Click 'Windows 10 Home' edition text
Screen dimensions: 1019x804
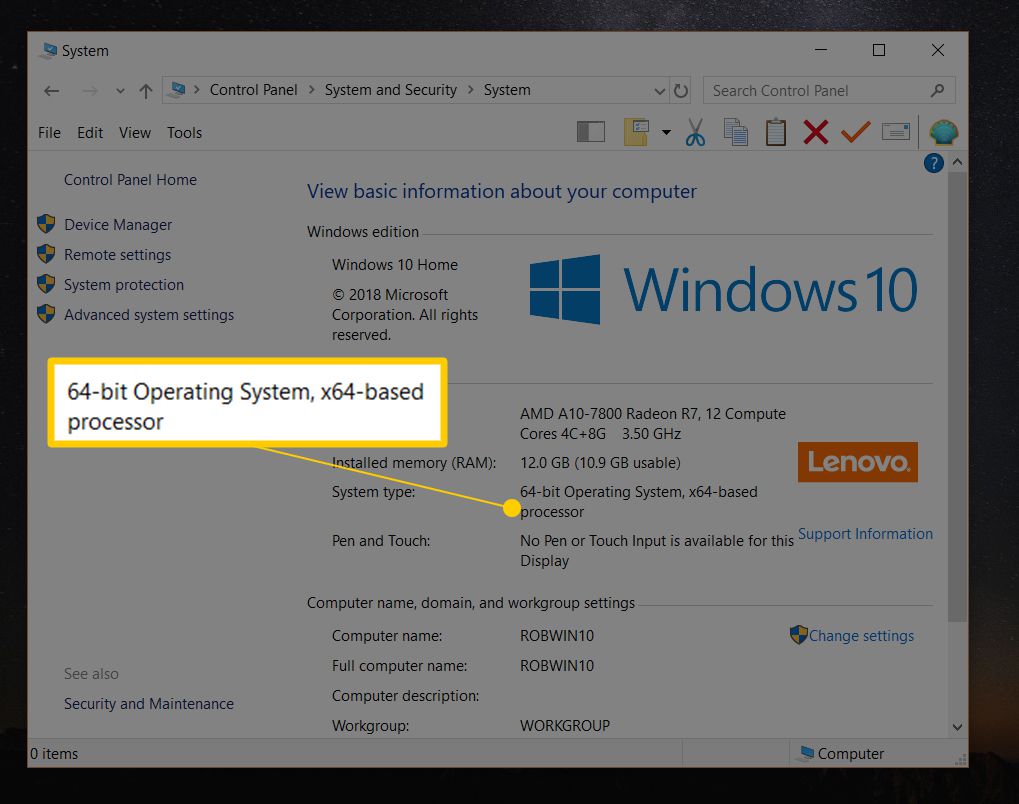click(394, 265)
